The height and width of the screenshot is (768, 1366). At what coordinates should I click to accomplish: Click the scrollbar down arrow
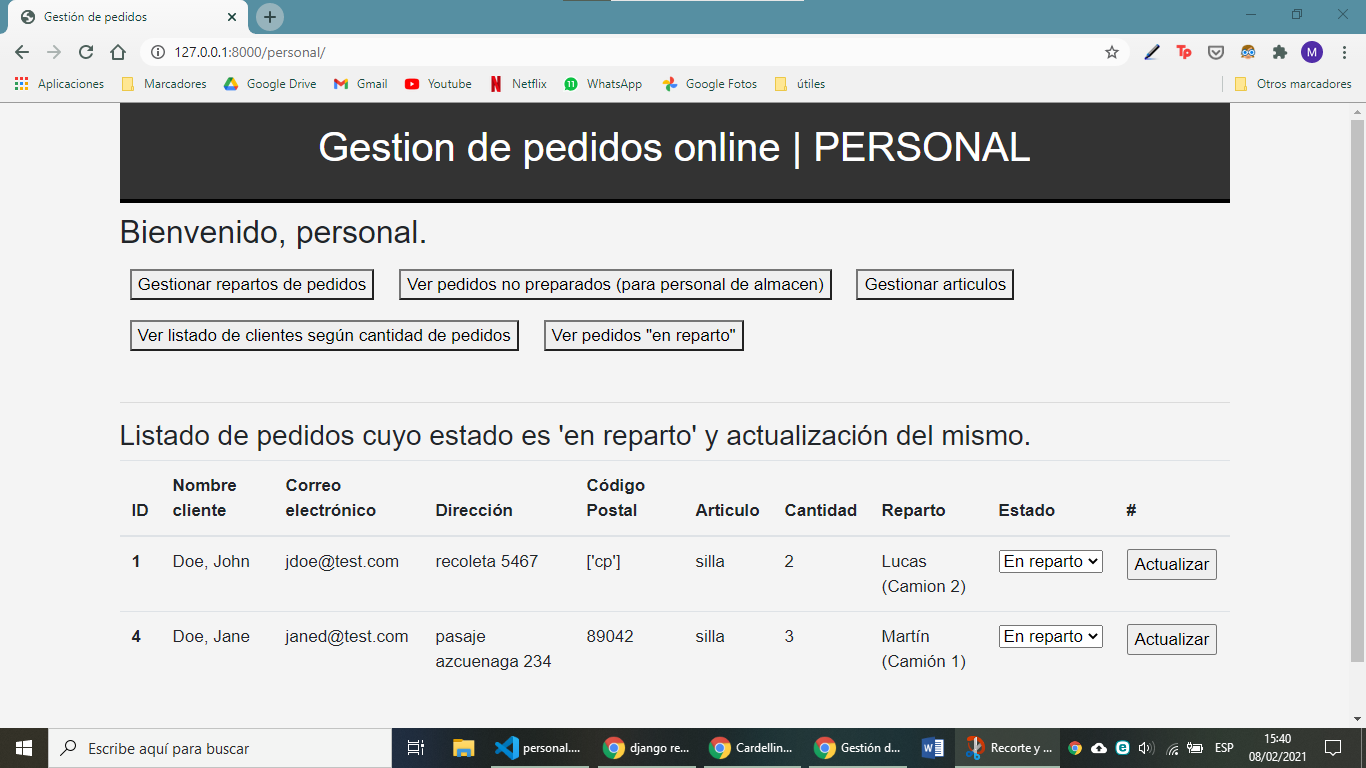pyautogui.click(x=1357, y=718)
